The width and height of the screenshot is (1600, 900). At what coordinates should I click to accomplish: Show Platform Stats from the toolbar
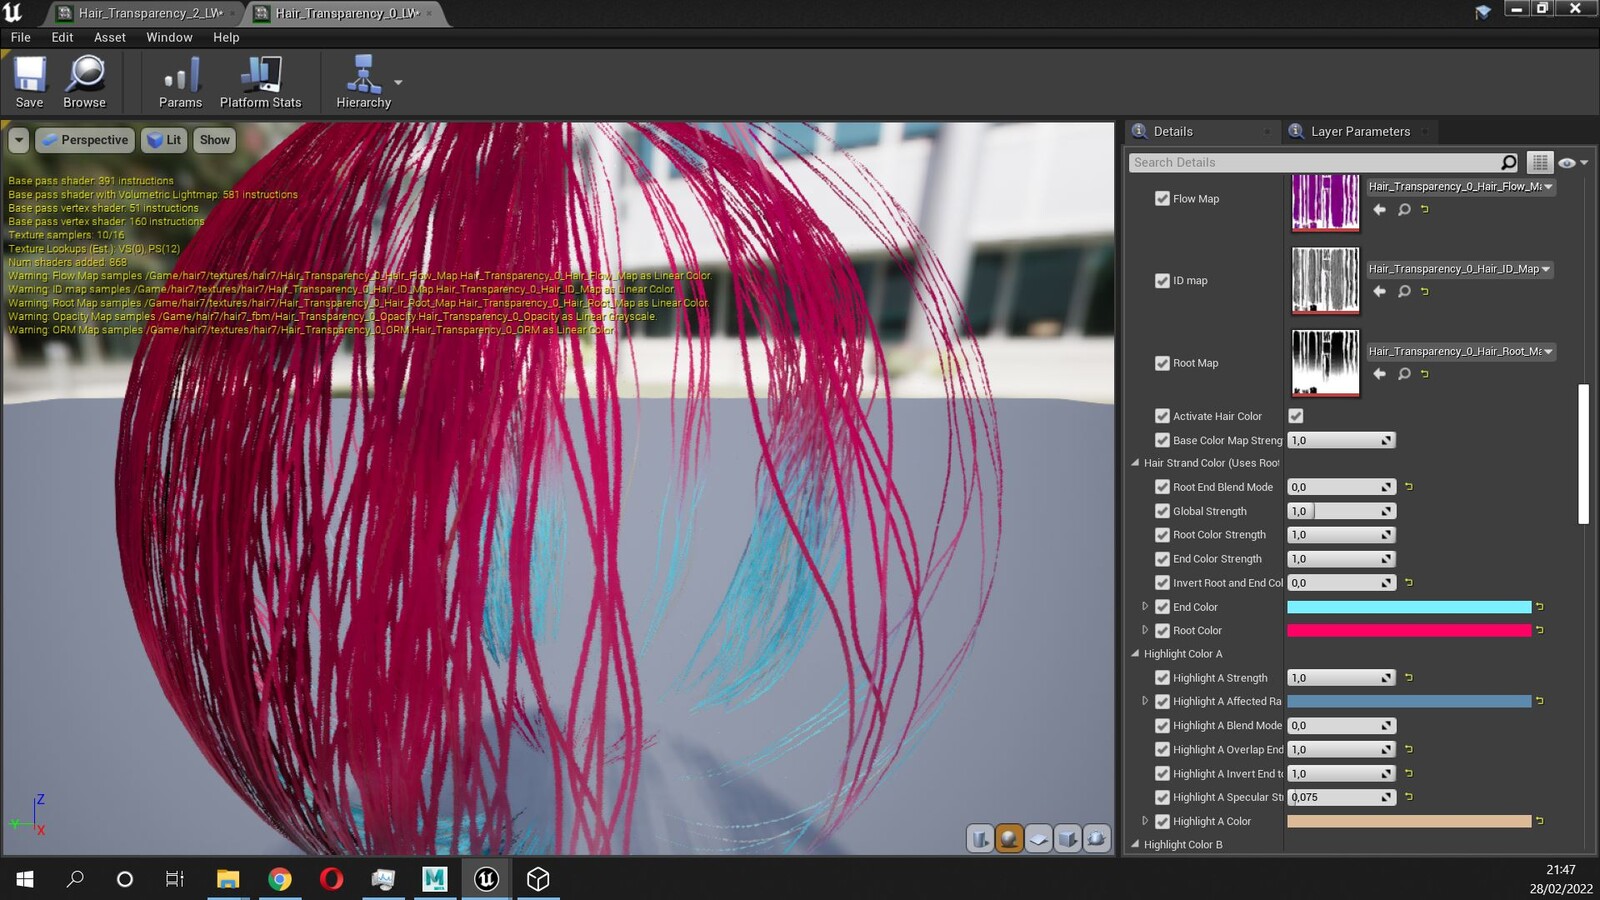260,82
